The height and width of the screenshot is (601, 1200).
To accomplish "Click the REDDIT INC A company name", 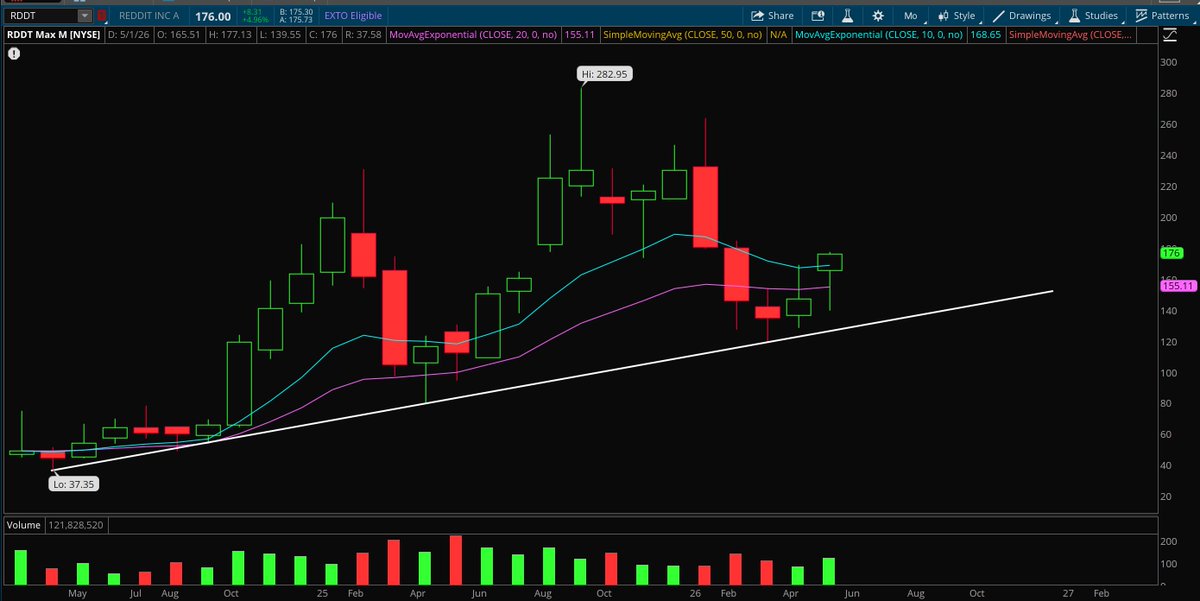I will [x=147, y=17].
